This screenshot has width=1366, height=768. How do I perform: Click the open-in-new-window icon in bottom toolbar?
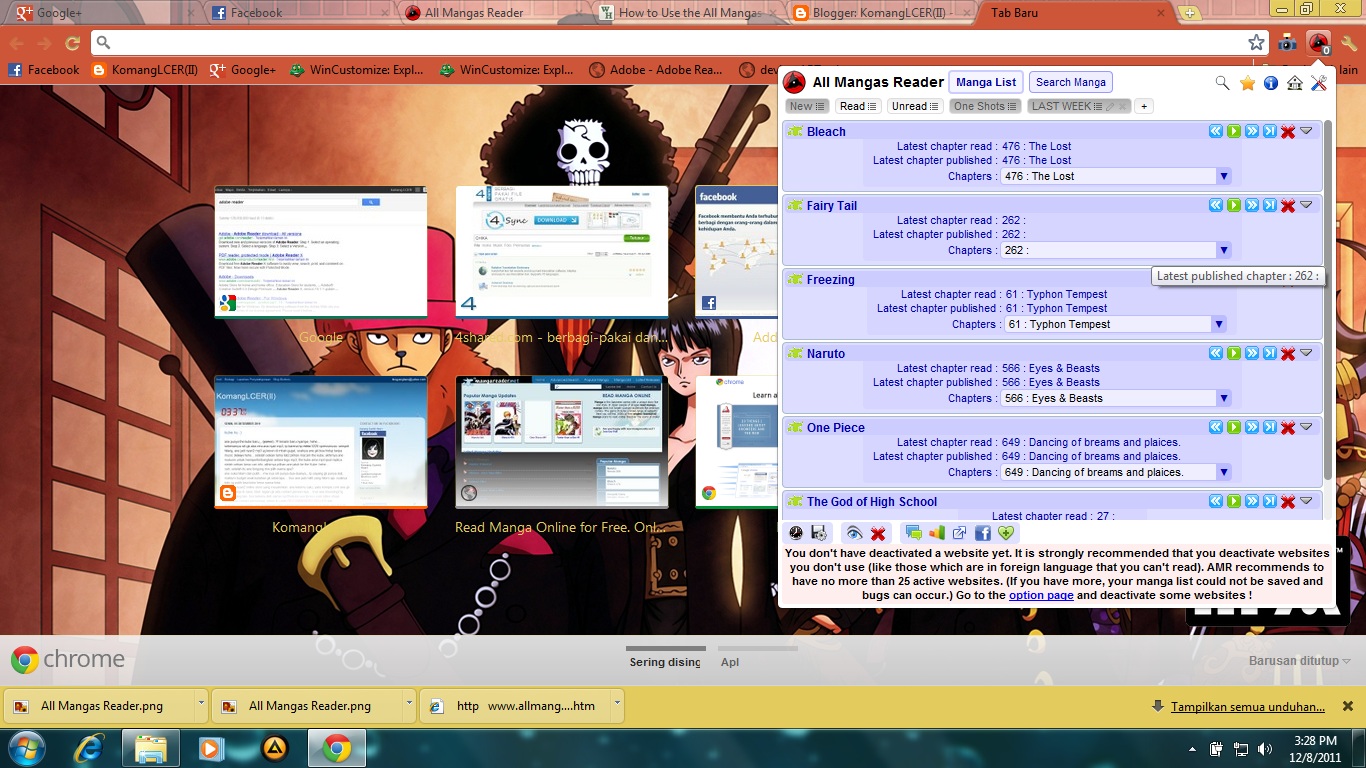(x=960, y=533)
